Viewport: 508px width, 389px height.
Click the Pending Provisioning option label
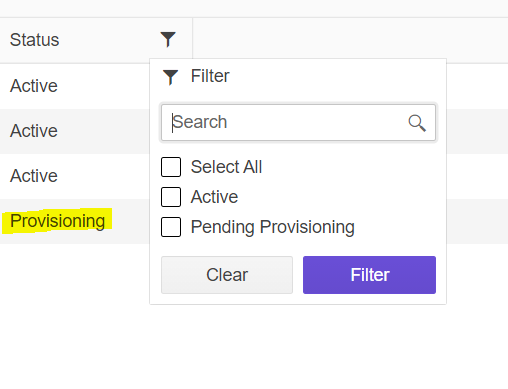coord(273,228)
